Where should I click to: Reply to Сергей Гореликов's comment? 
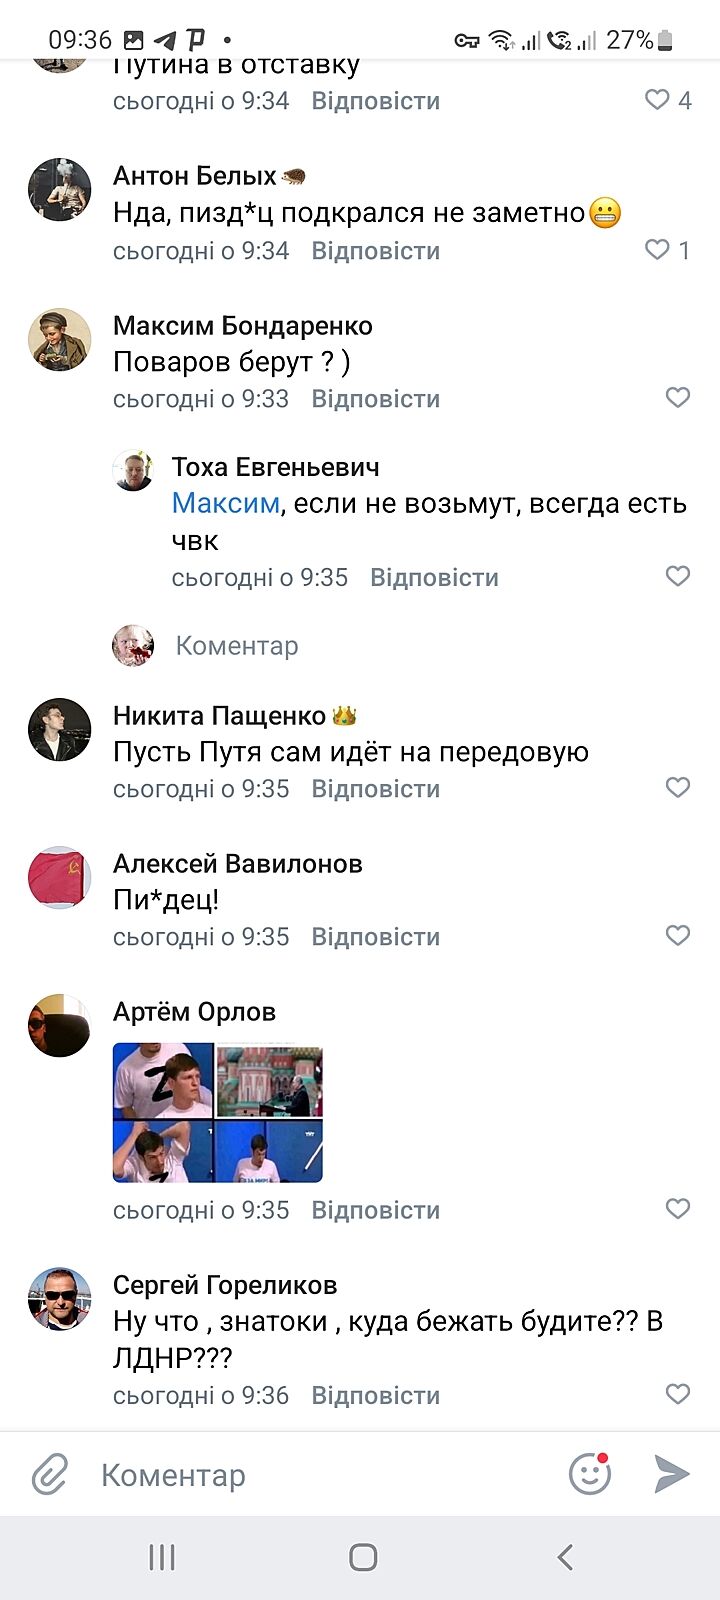(x=375, y=1396)
